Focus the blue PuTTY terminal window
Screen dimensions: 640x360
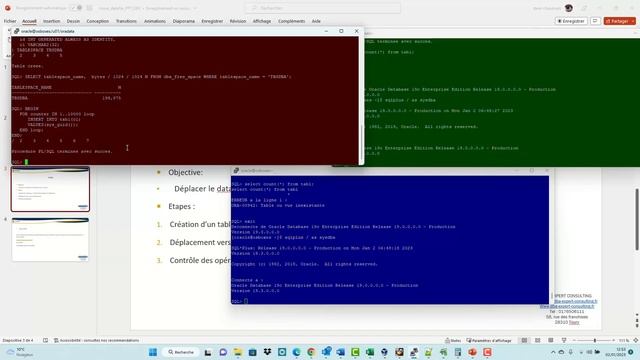point(390,240)
